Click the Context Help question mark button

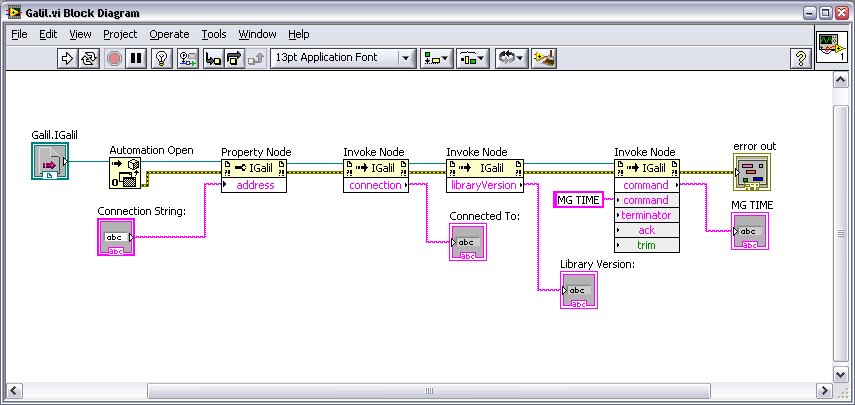point(800,58)
